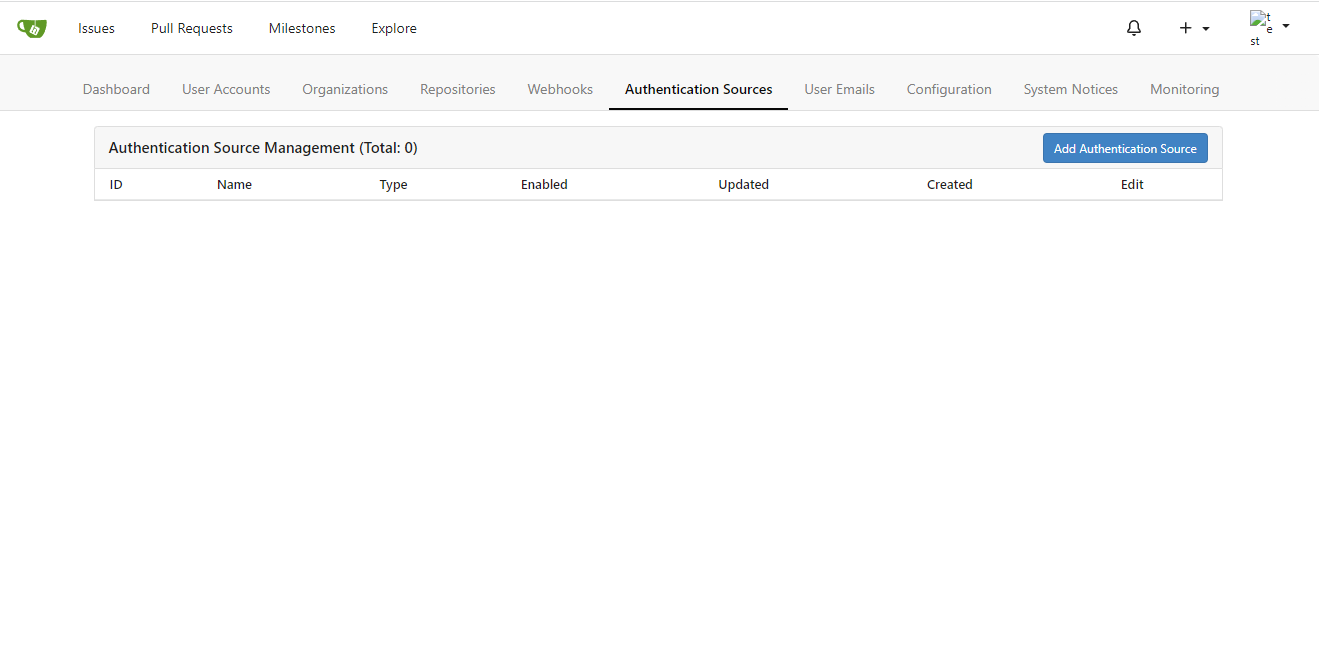Open the Configuration tab

click(948, 89)
